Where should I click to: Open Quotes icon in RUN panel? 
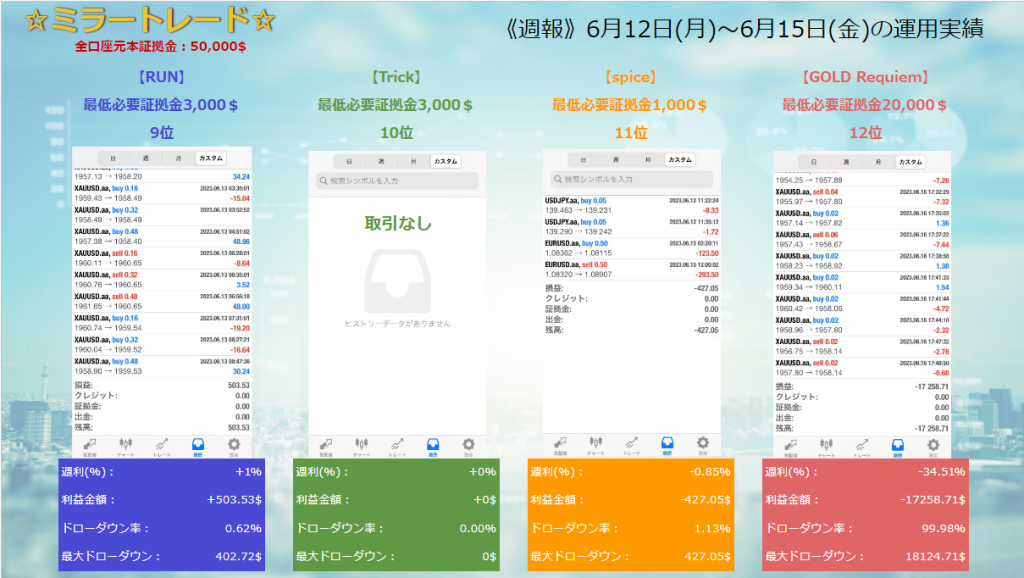tap(90, 445)
